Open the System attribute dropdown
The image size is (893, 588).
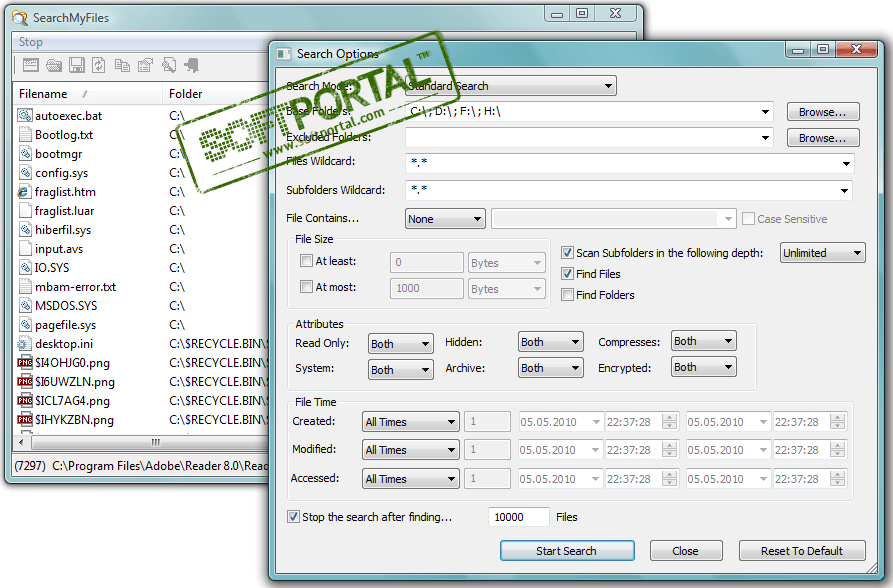(400, 370)
